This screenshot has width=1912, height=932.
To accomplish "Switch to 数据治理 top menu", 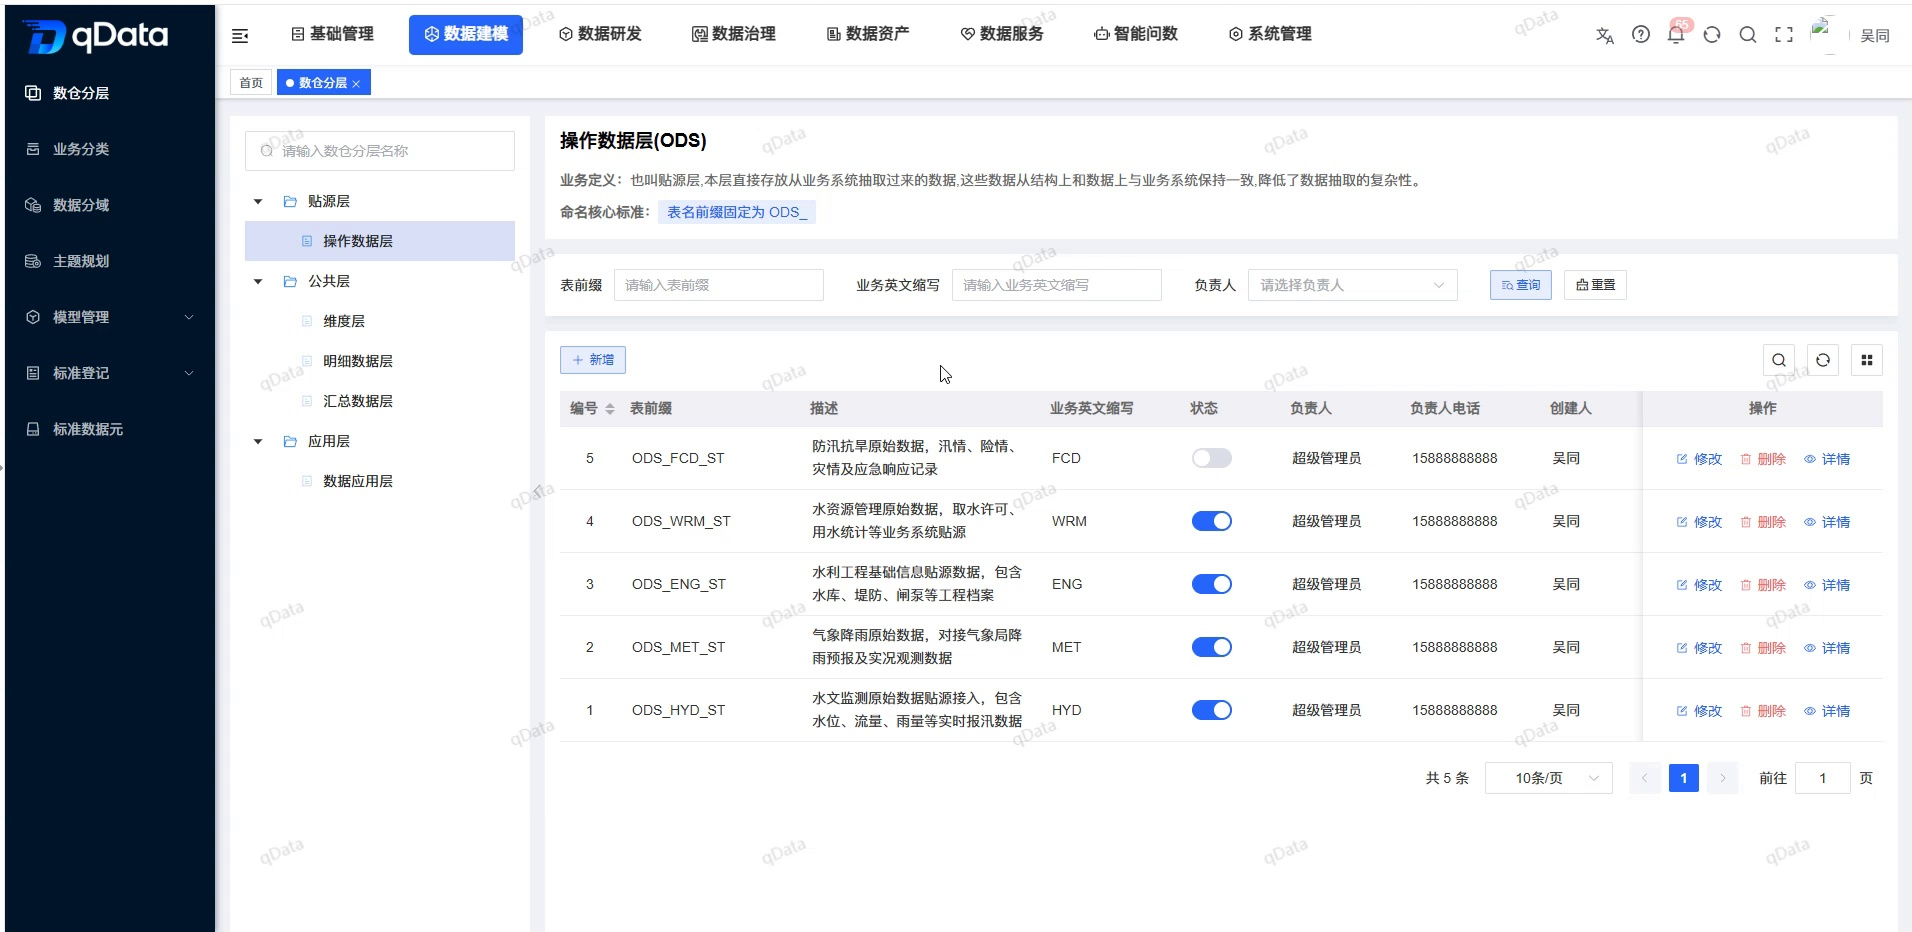I will [734, 34].
